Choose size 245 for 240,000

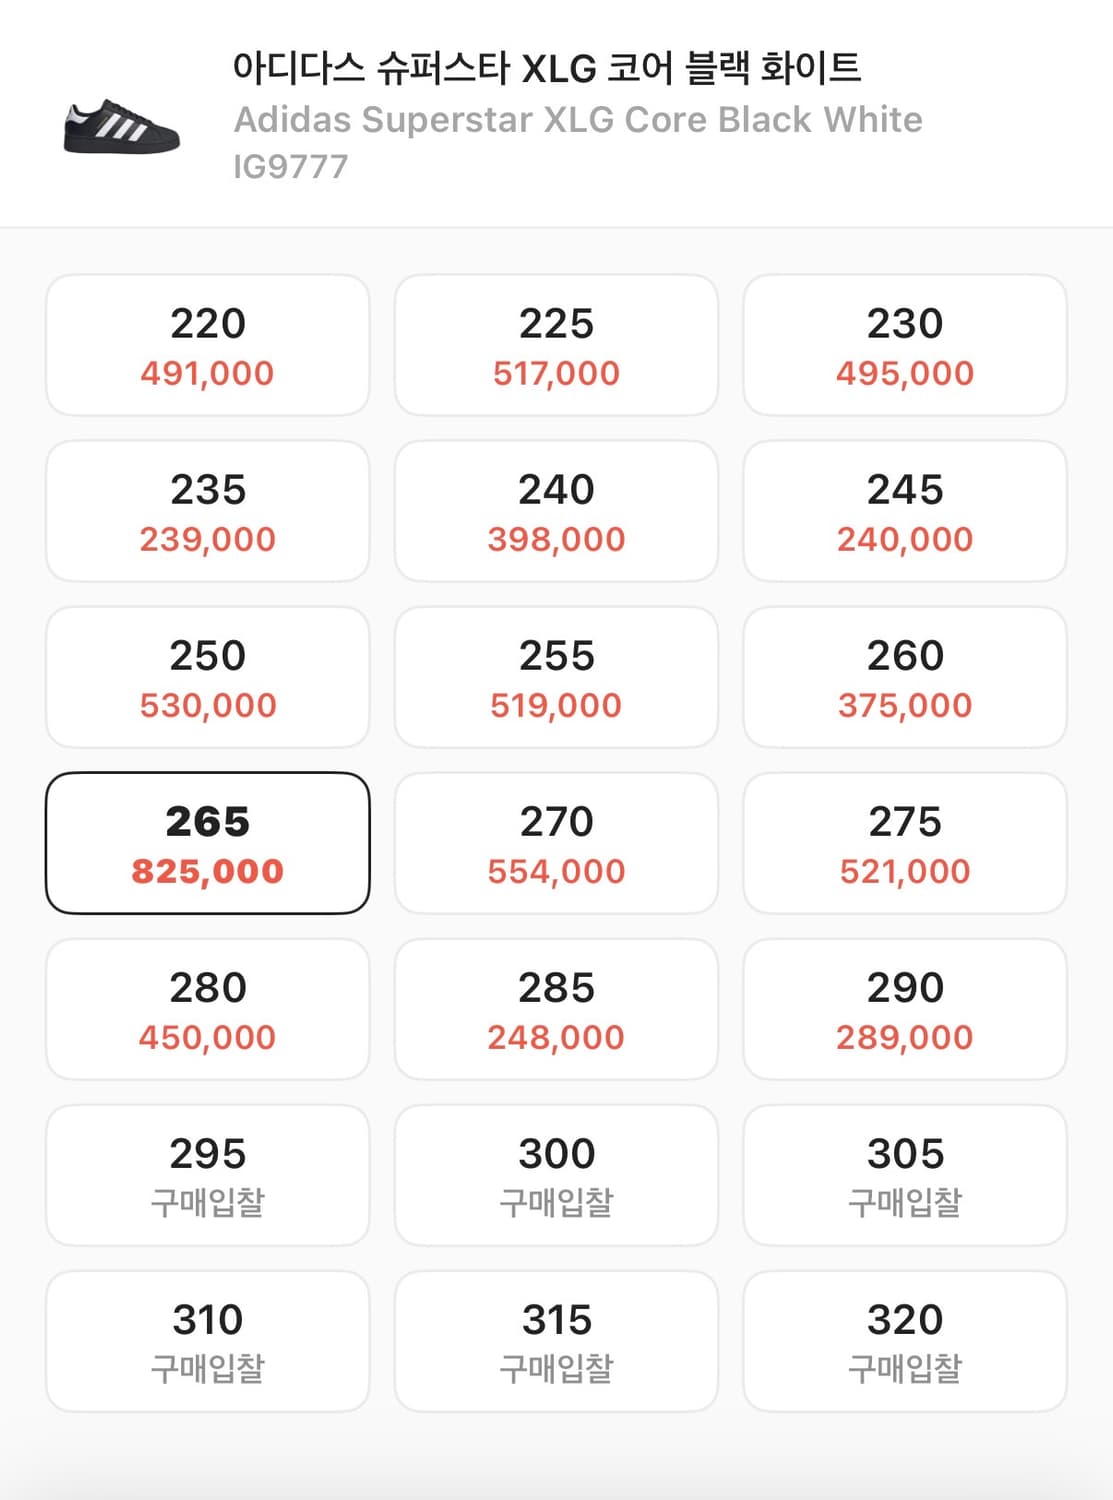905,512
